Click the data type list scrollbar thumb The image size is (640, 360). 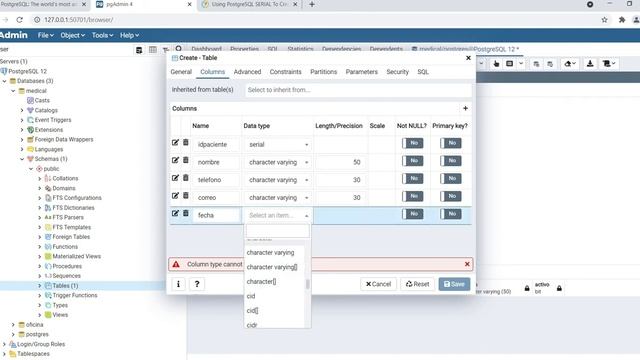tap(307, 284)
